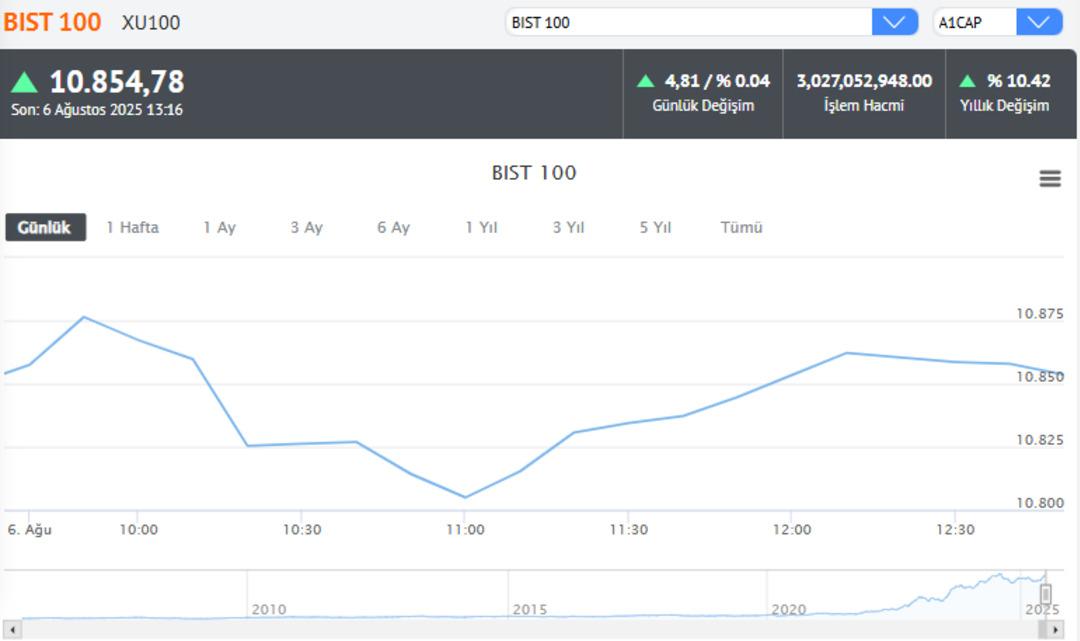Click the Son: 6 Ağustos 2025 13:16 timestamp
The image size is (1080, 641).
96,109
